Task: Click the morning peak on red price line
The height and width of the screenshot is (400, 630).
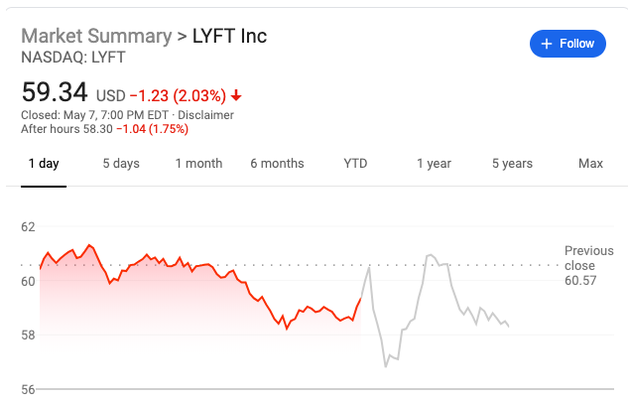Action: (89, 245)
